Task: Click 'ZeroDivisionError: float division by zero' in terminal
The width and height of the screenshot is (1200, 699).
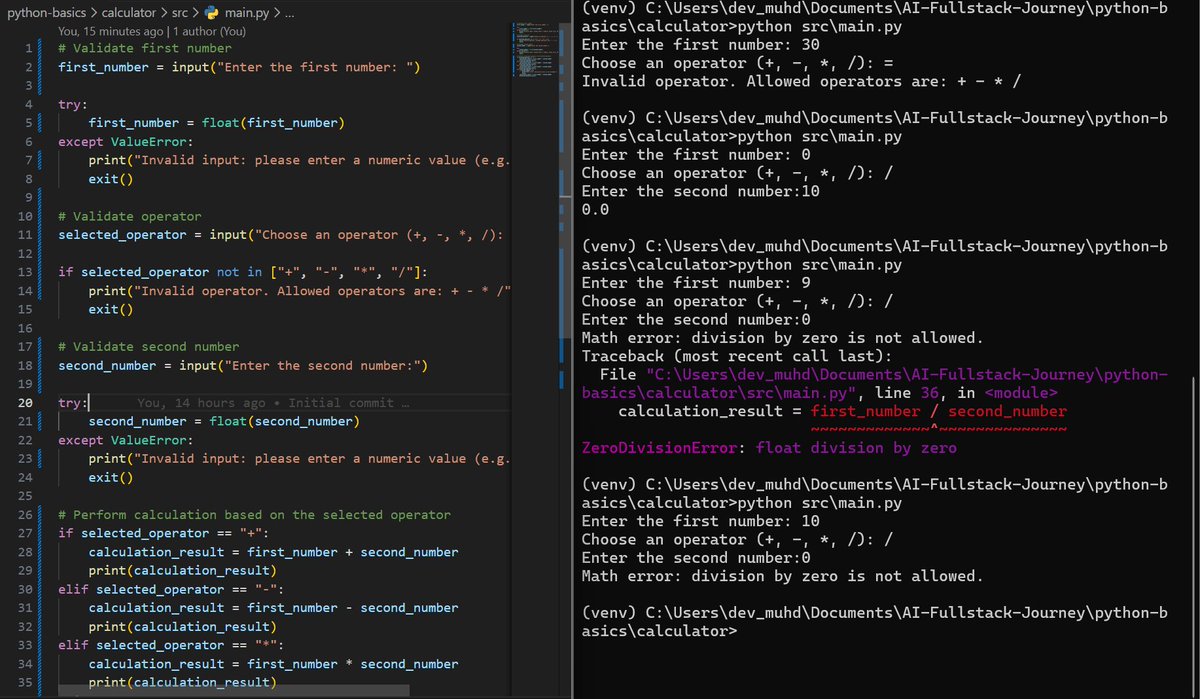Action: coord(769,448)
